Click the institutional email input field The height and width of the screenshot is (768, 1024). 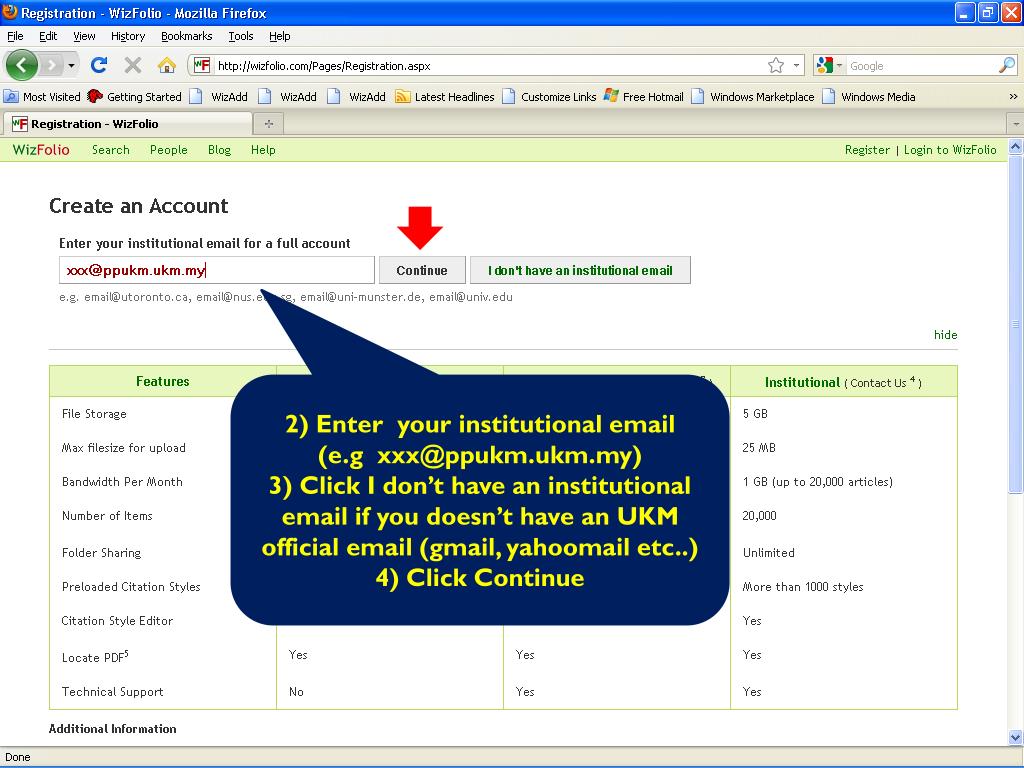coord(217,270)
